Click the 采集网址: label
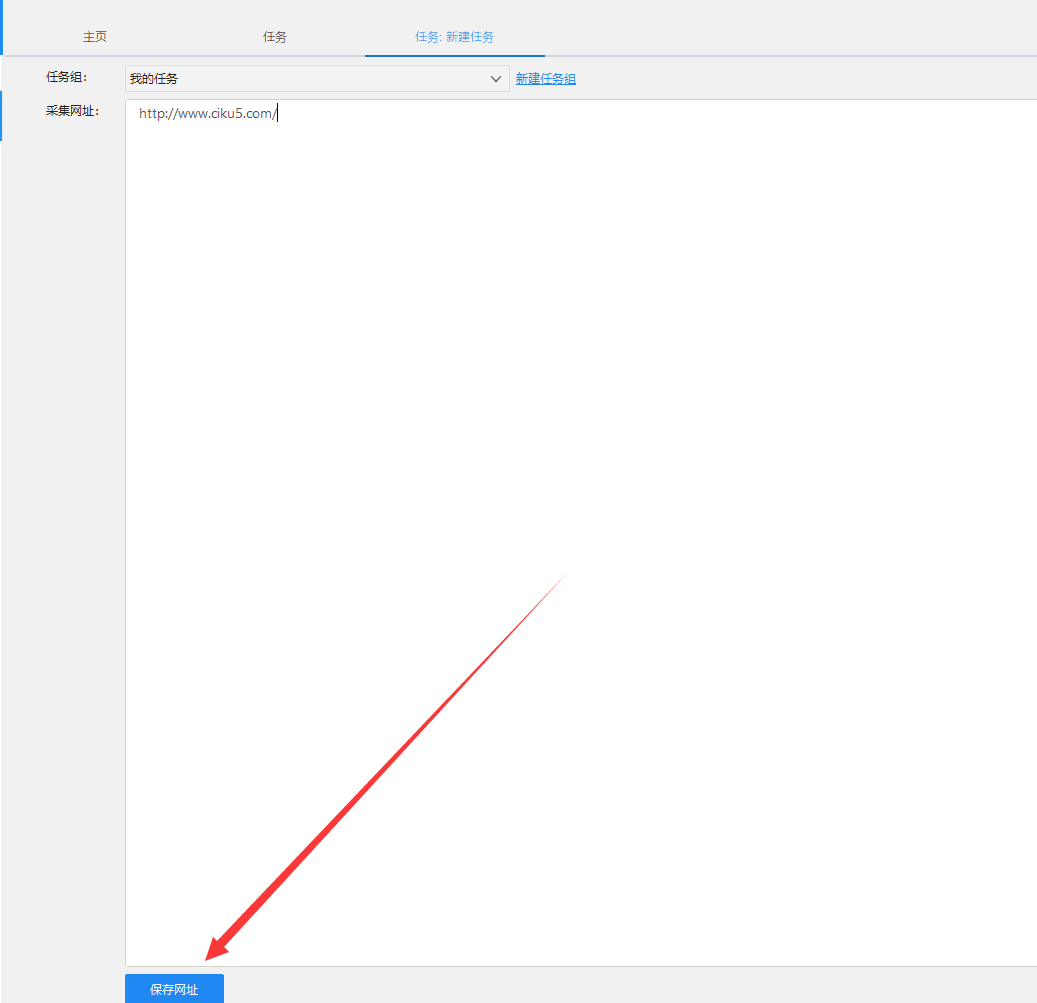This screenshot has height=1003, width=1037. (x=72, y=111)
